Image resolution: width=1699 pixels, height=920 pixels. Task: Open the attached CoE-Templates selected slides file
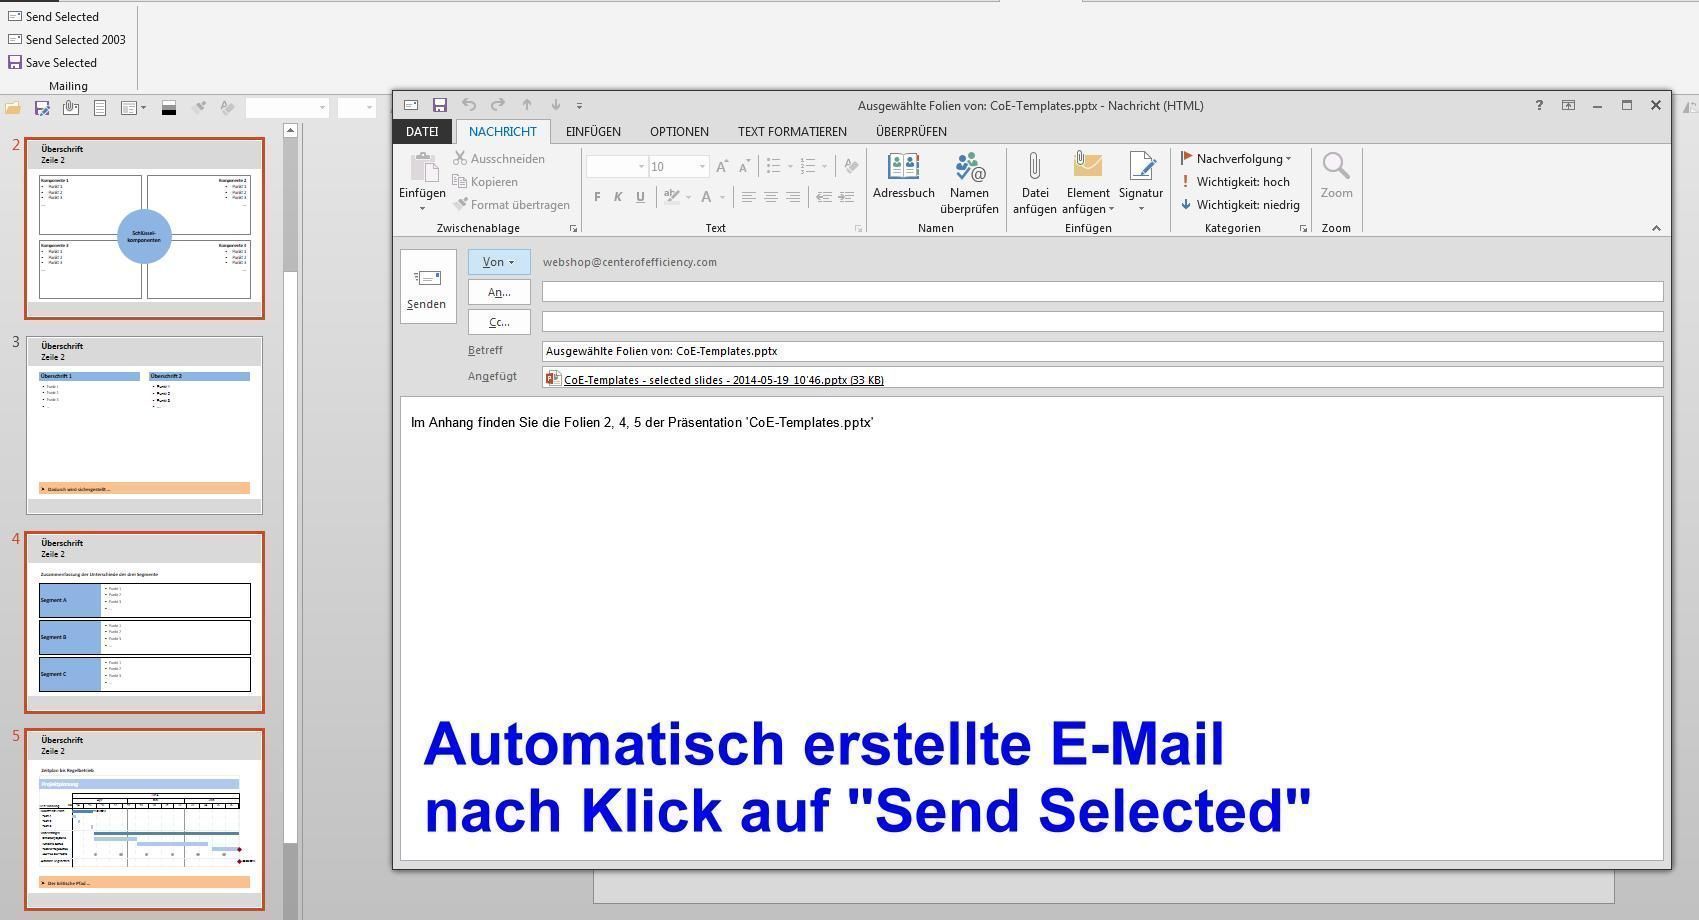[722, 379]
